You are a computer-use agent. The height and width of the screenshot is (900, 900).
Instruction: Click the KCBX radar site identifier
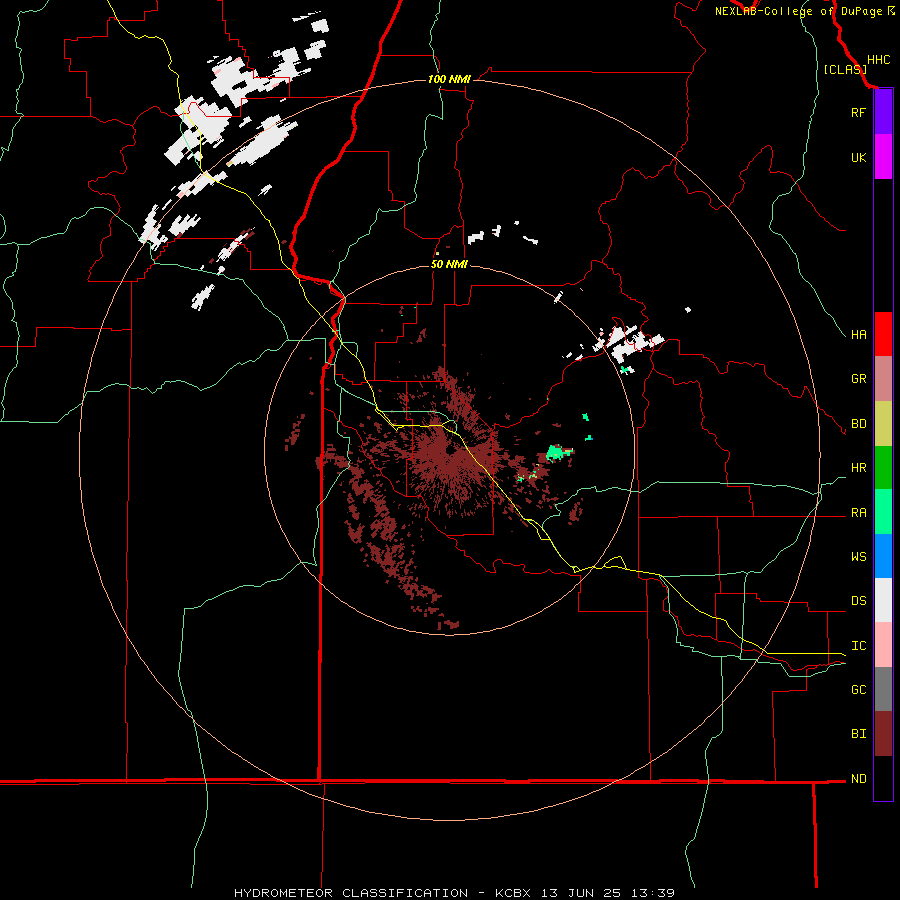click(x=513, y=893)
